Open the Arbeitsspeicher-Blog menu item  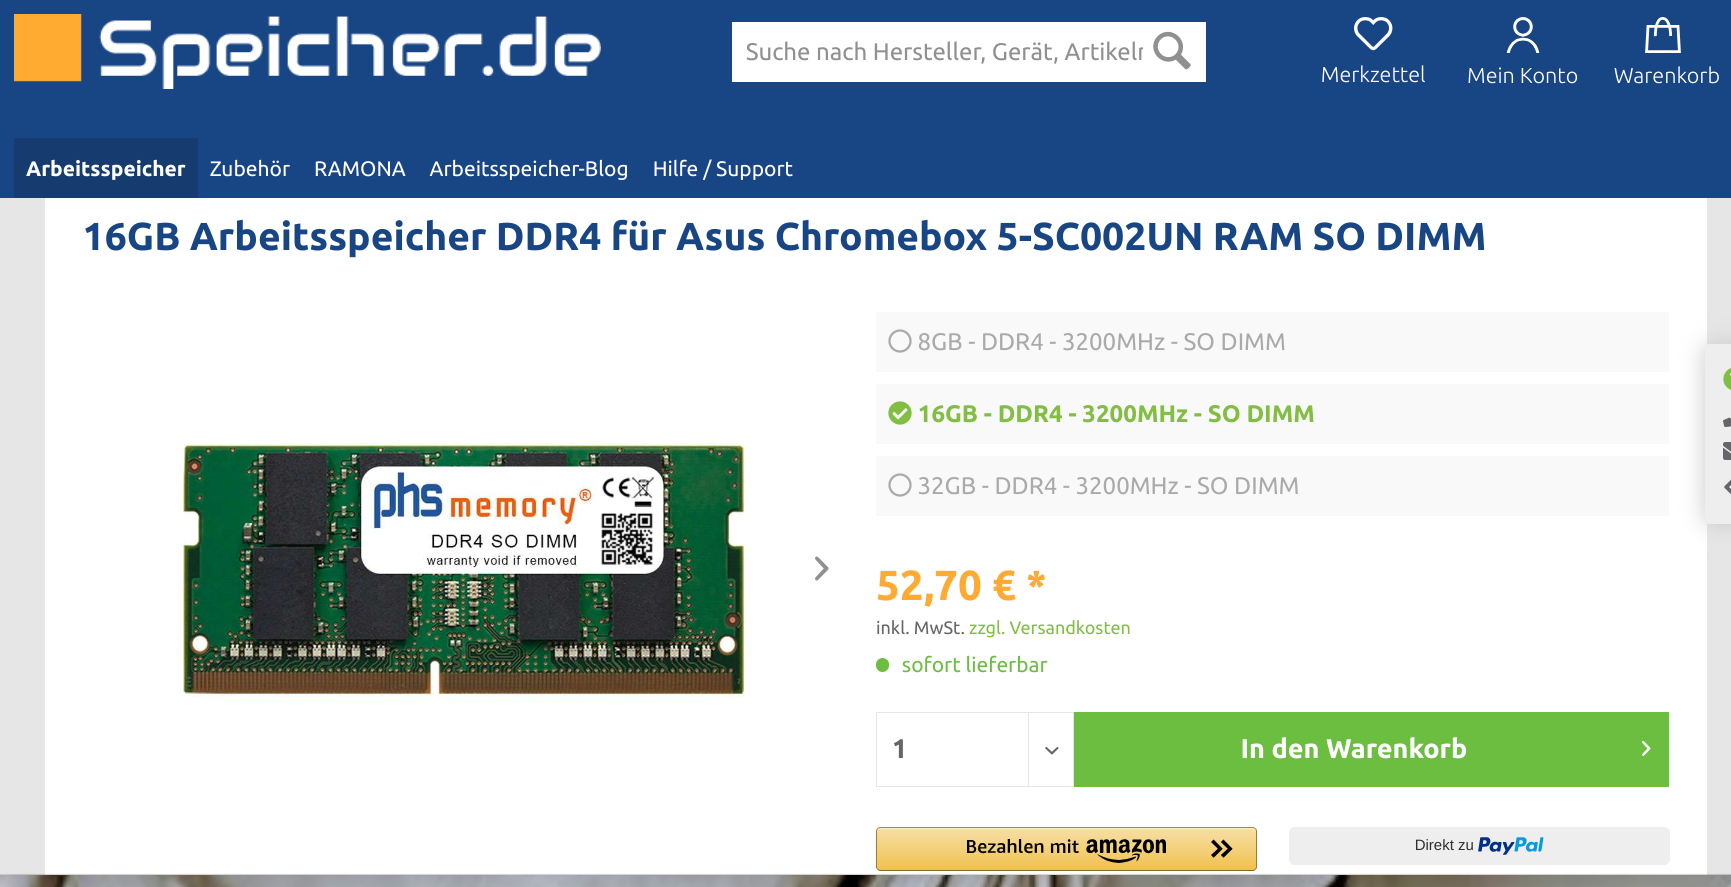[529, 169]
